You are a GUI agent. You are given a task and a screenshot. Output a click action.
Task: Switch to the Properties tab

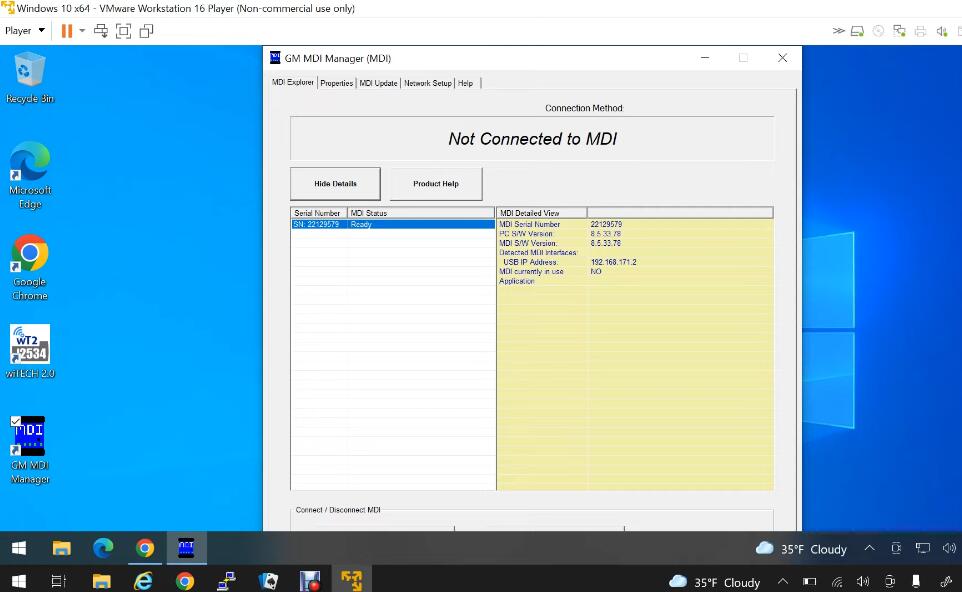(x=337, y=83)
